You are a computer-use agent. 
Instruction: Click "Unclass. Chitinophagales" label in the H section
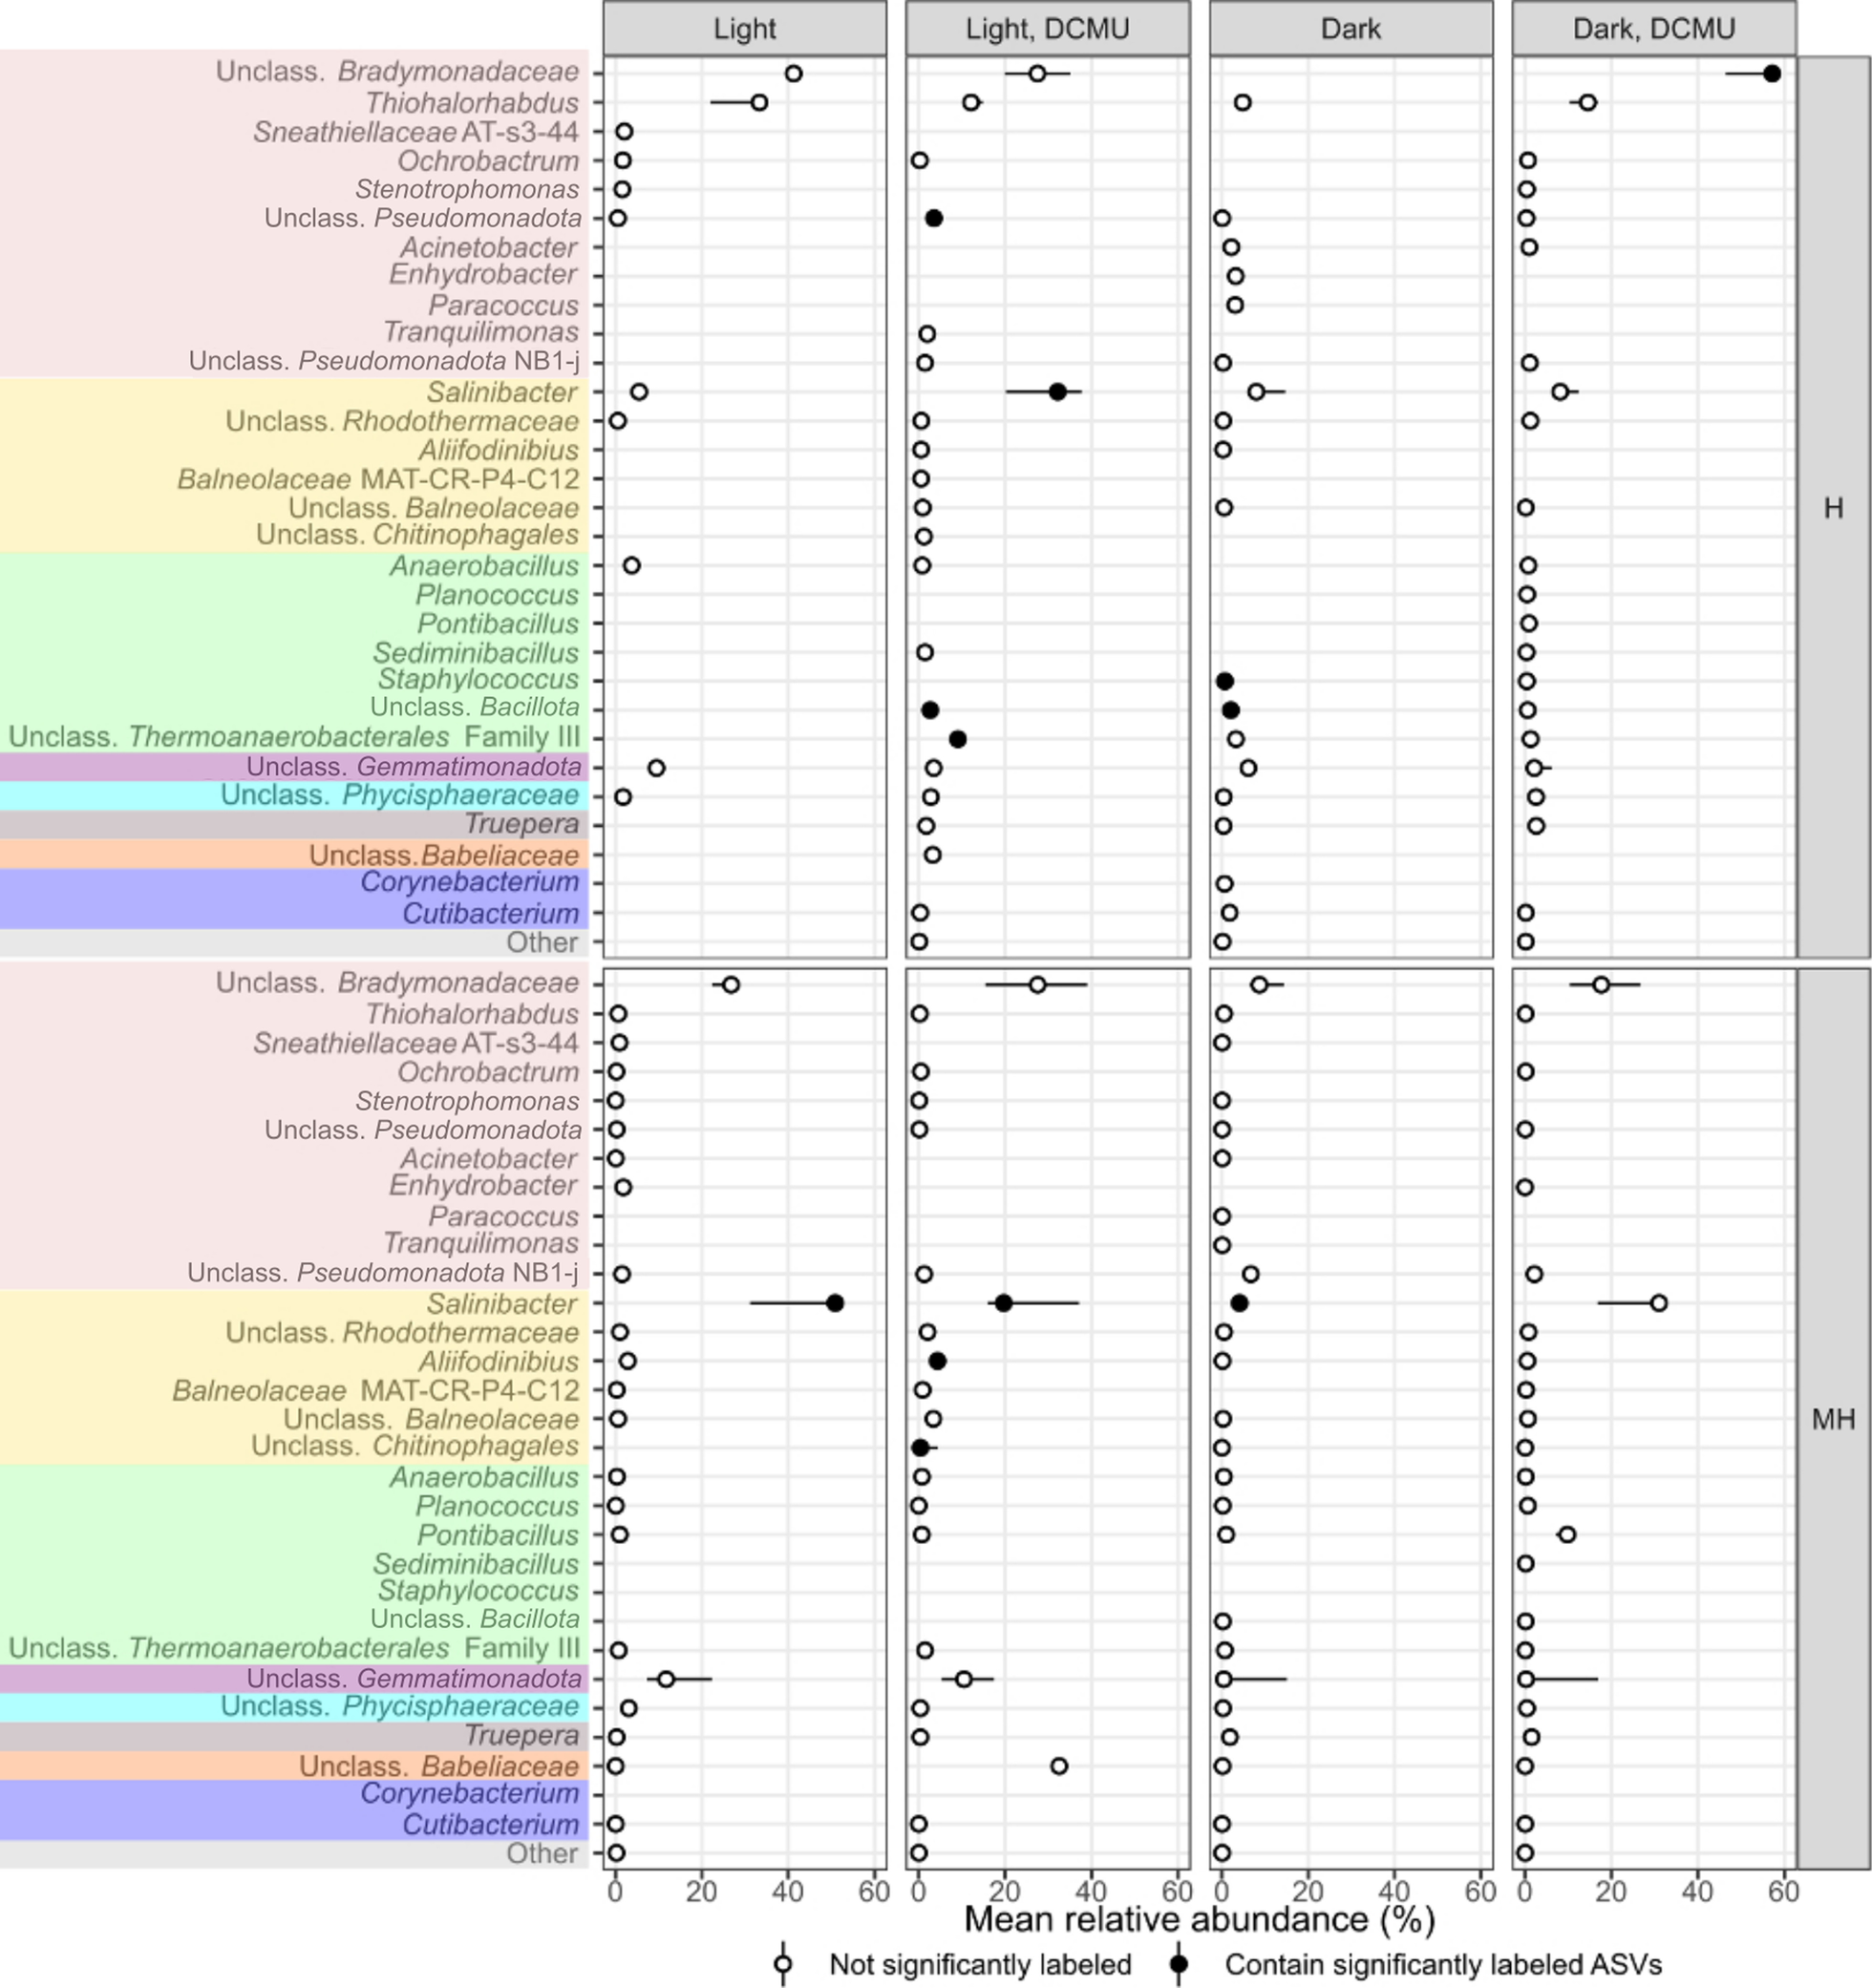point(418,535)
